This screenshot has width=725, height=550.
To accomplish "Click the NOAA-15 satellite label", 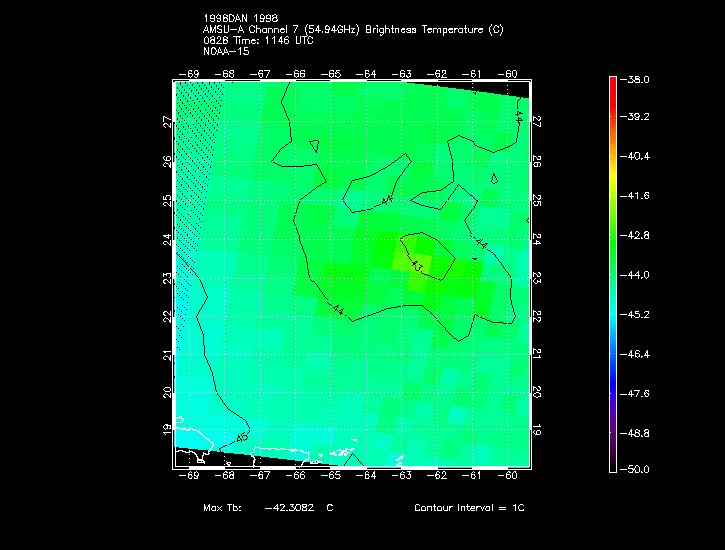I will (224, 50).
